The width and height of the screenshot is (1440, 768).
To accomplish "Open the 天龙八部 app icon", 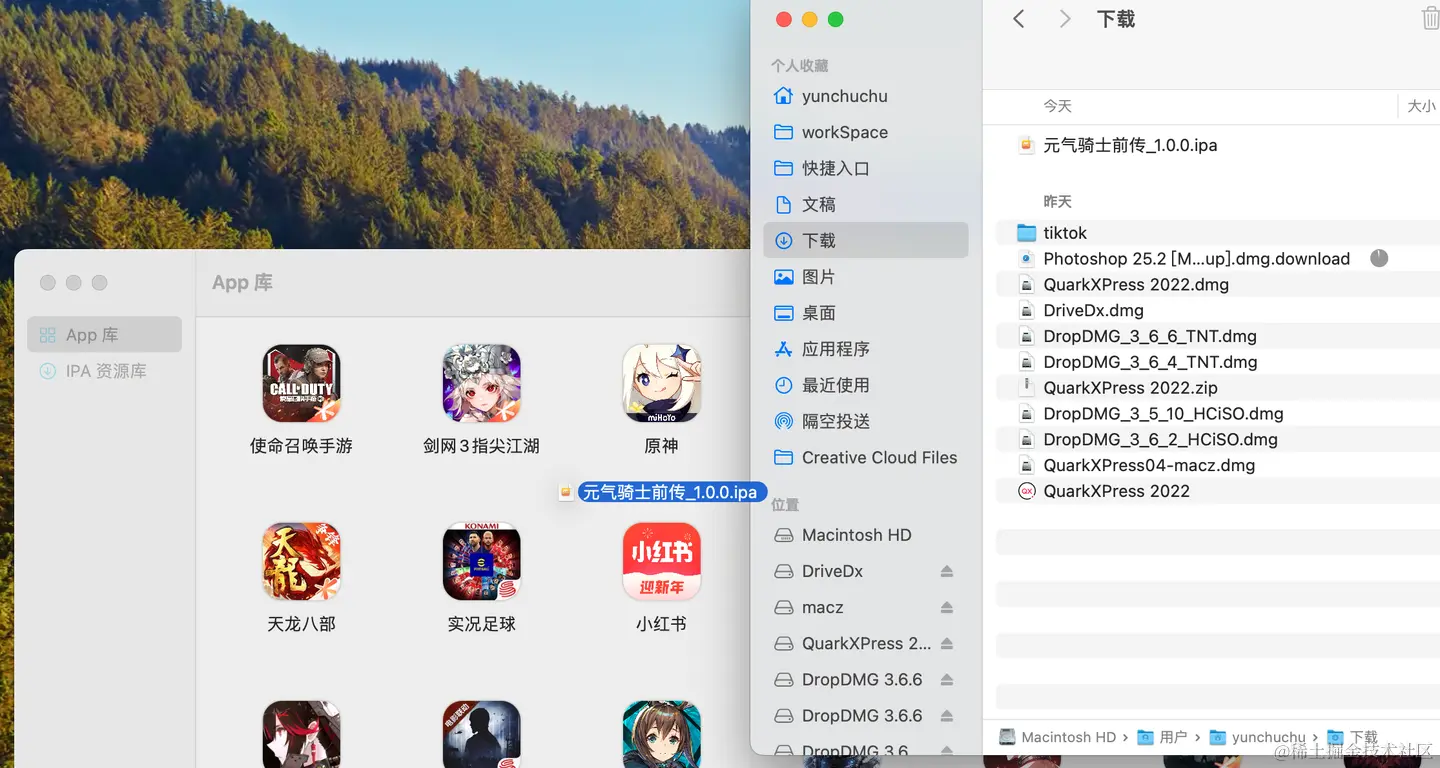I will point(301,561).
